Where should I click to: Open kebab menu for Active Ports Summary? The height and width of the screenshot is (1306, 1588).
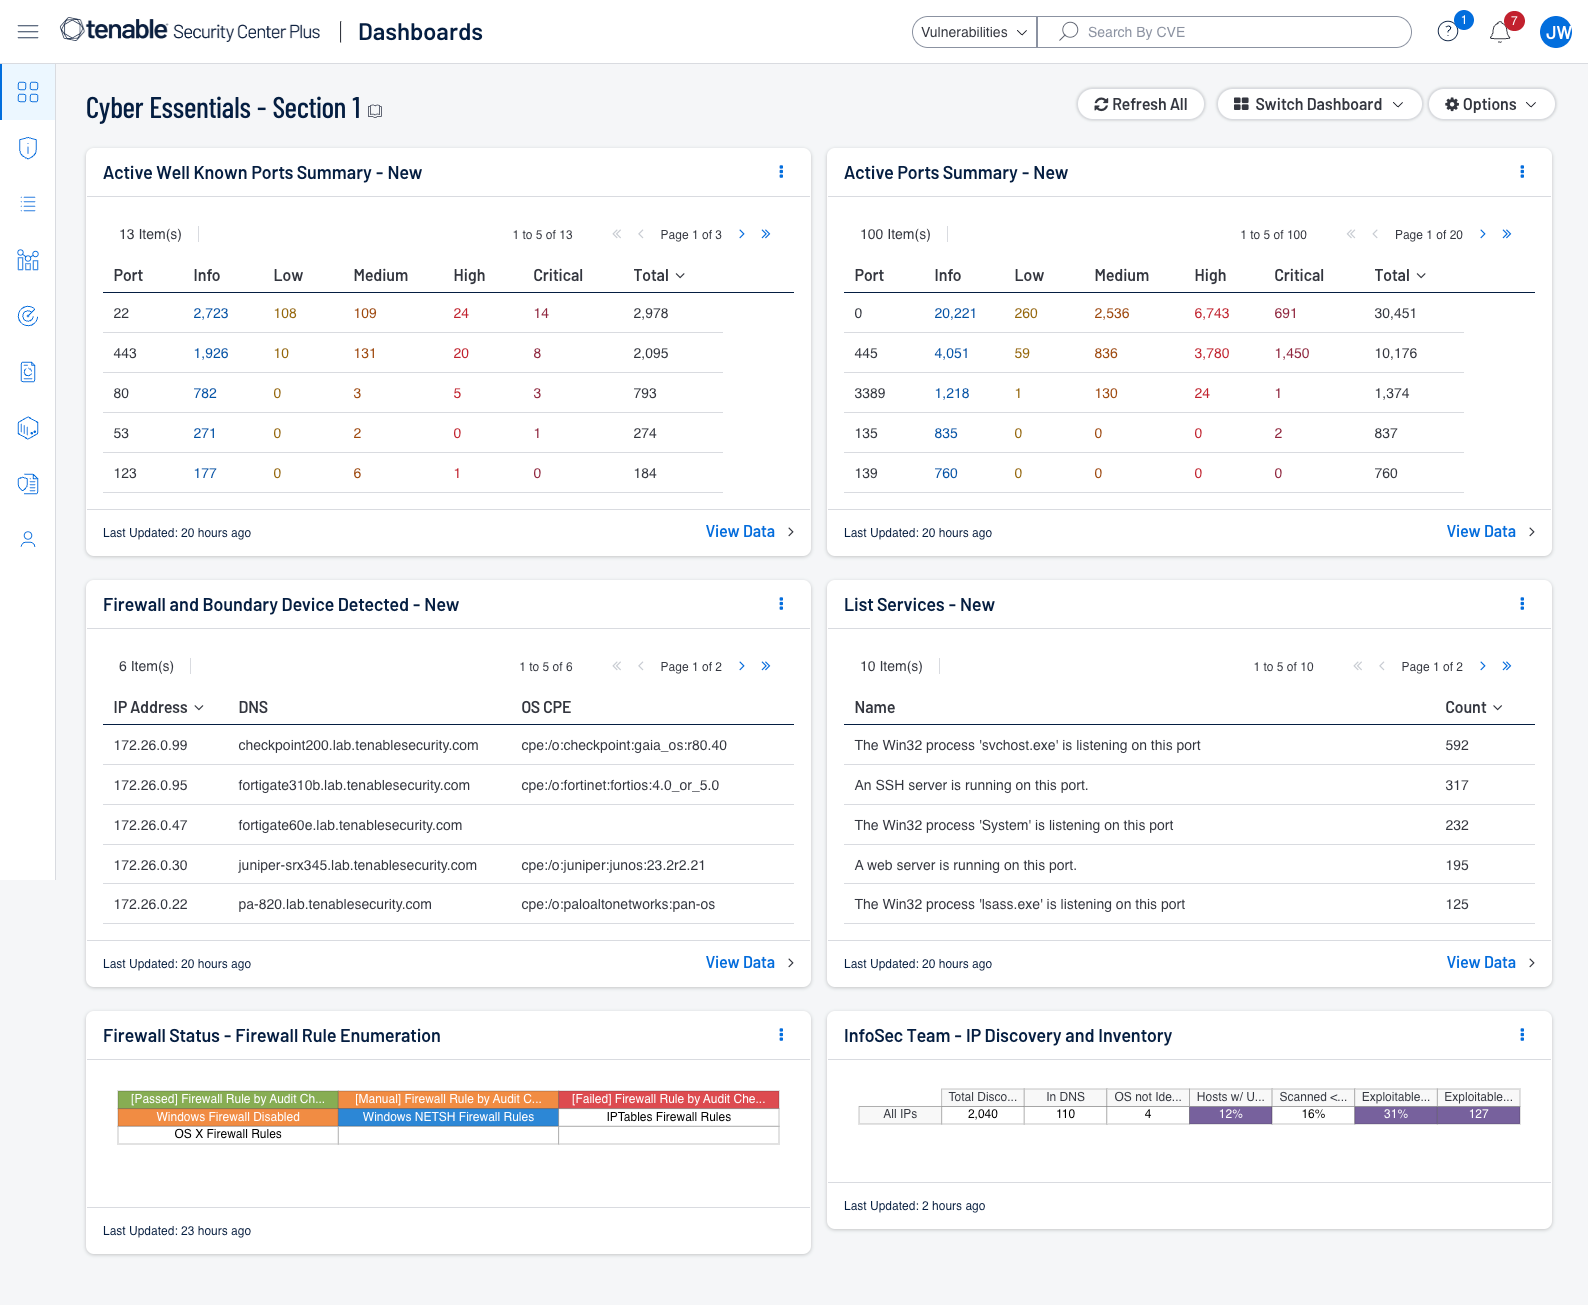pyautogui.click(x=1522, y=172)
